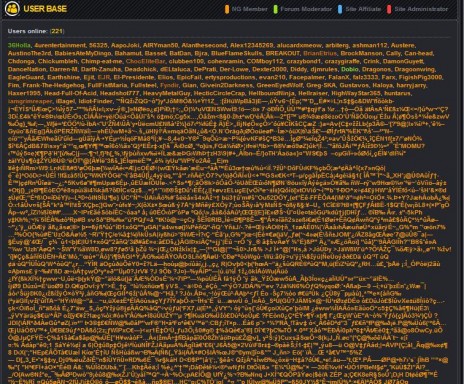Select the clubben100 user link

point(186,61)
